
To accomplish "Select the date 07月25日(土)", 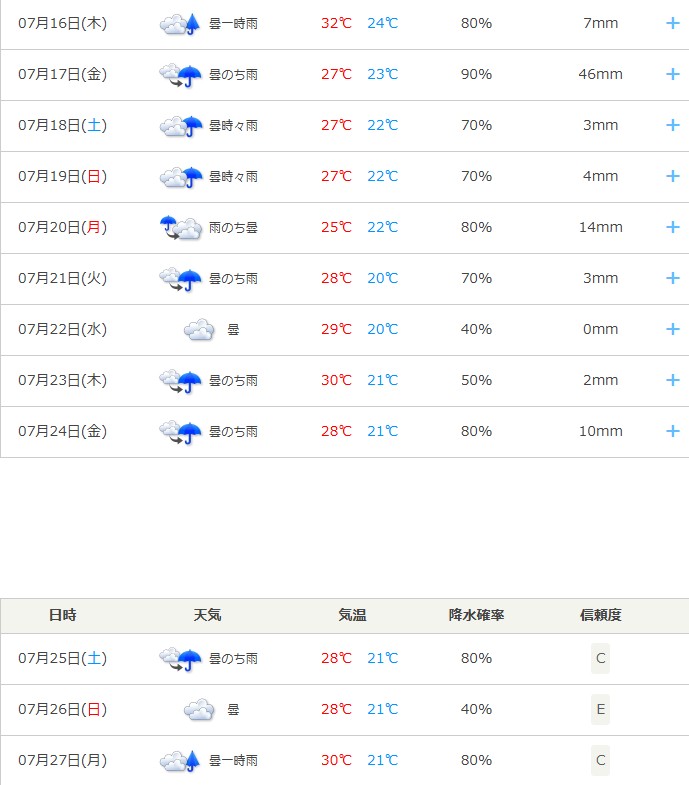I will 63,658.
